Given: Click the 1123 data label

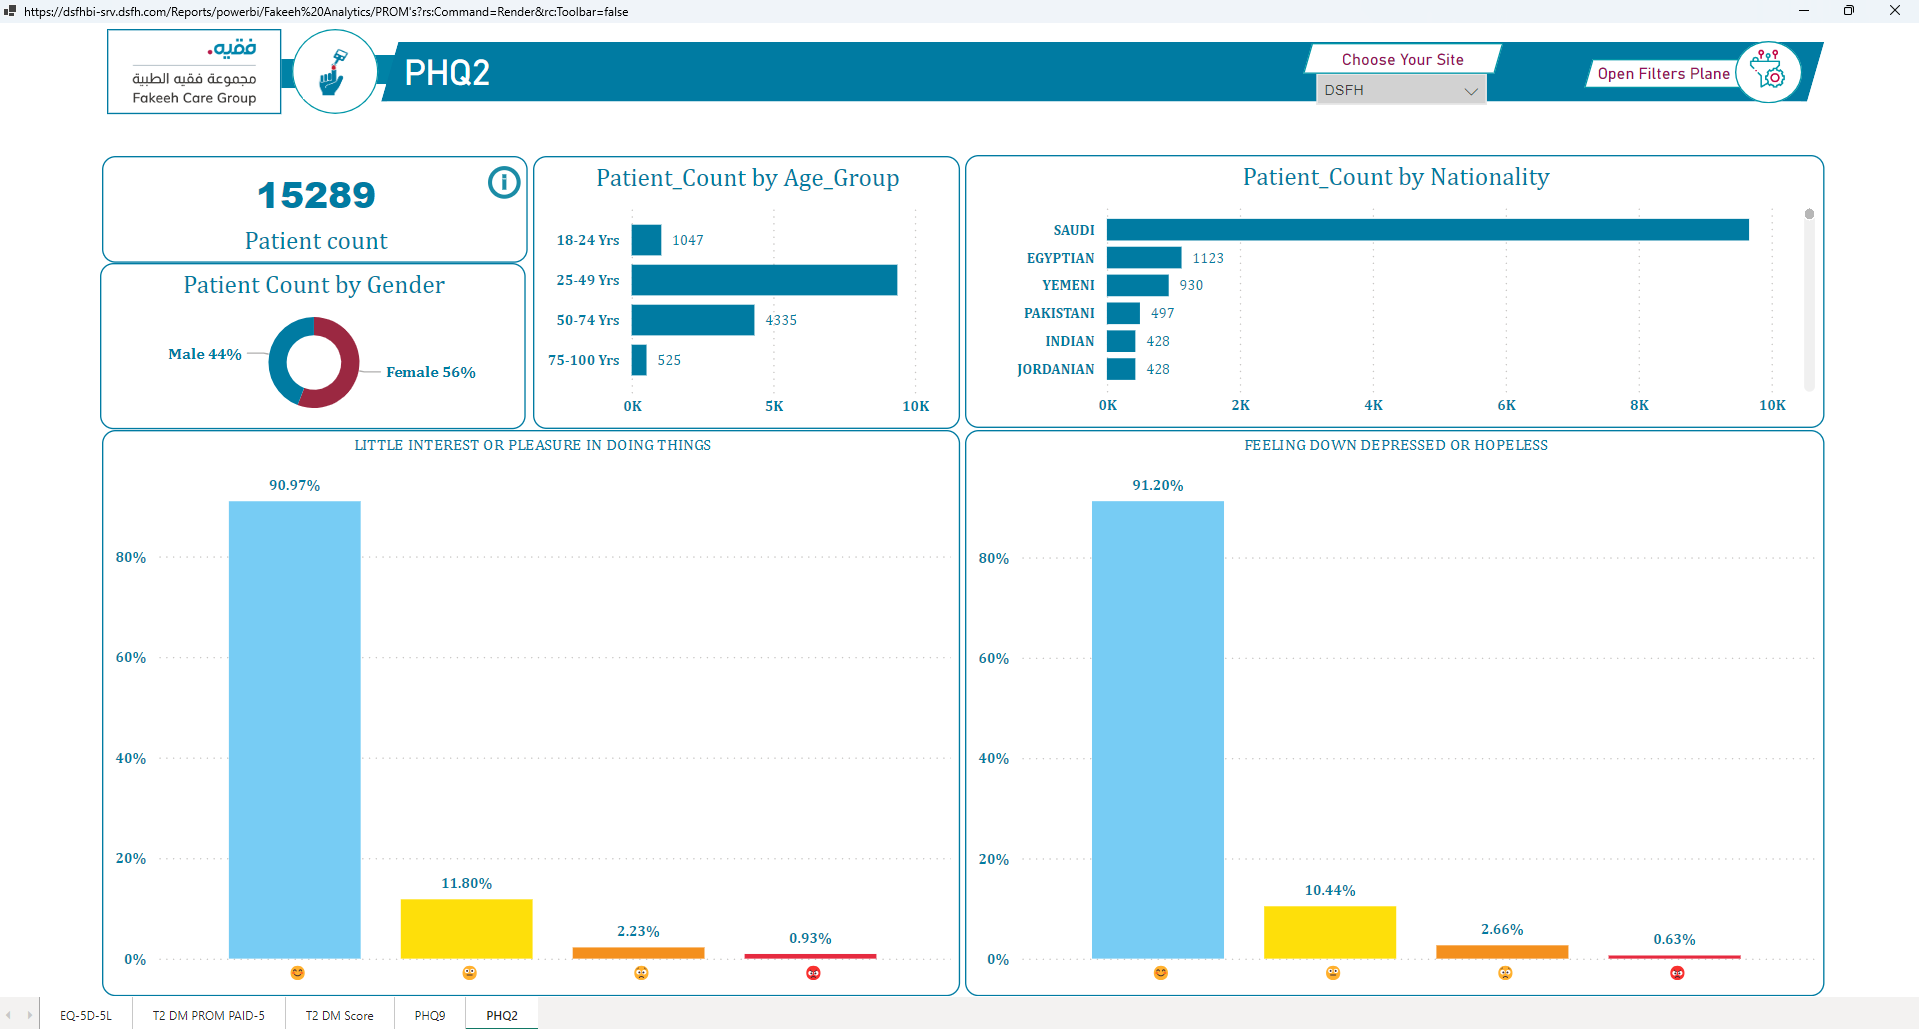Looking at the screenshot, I should click(1208, 258).
